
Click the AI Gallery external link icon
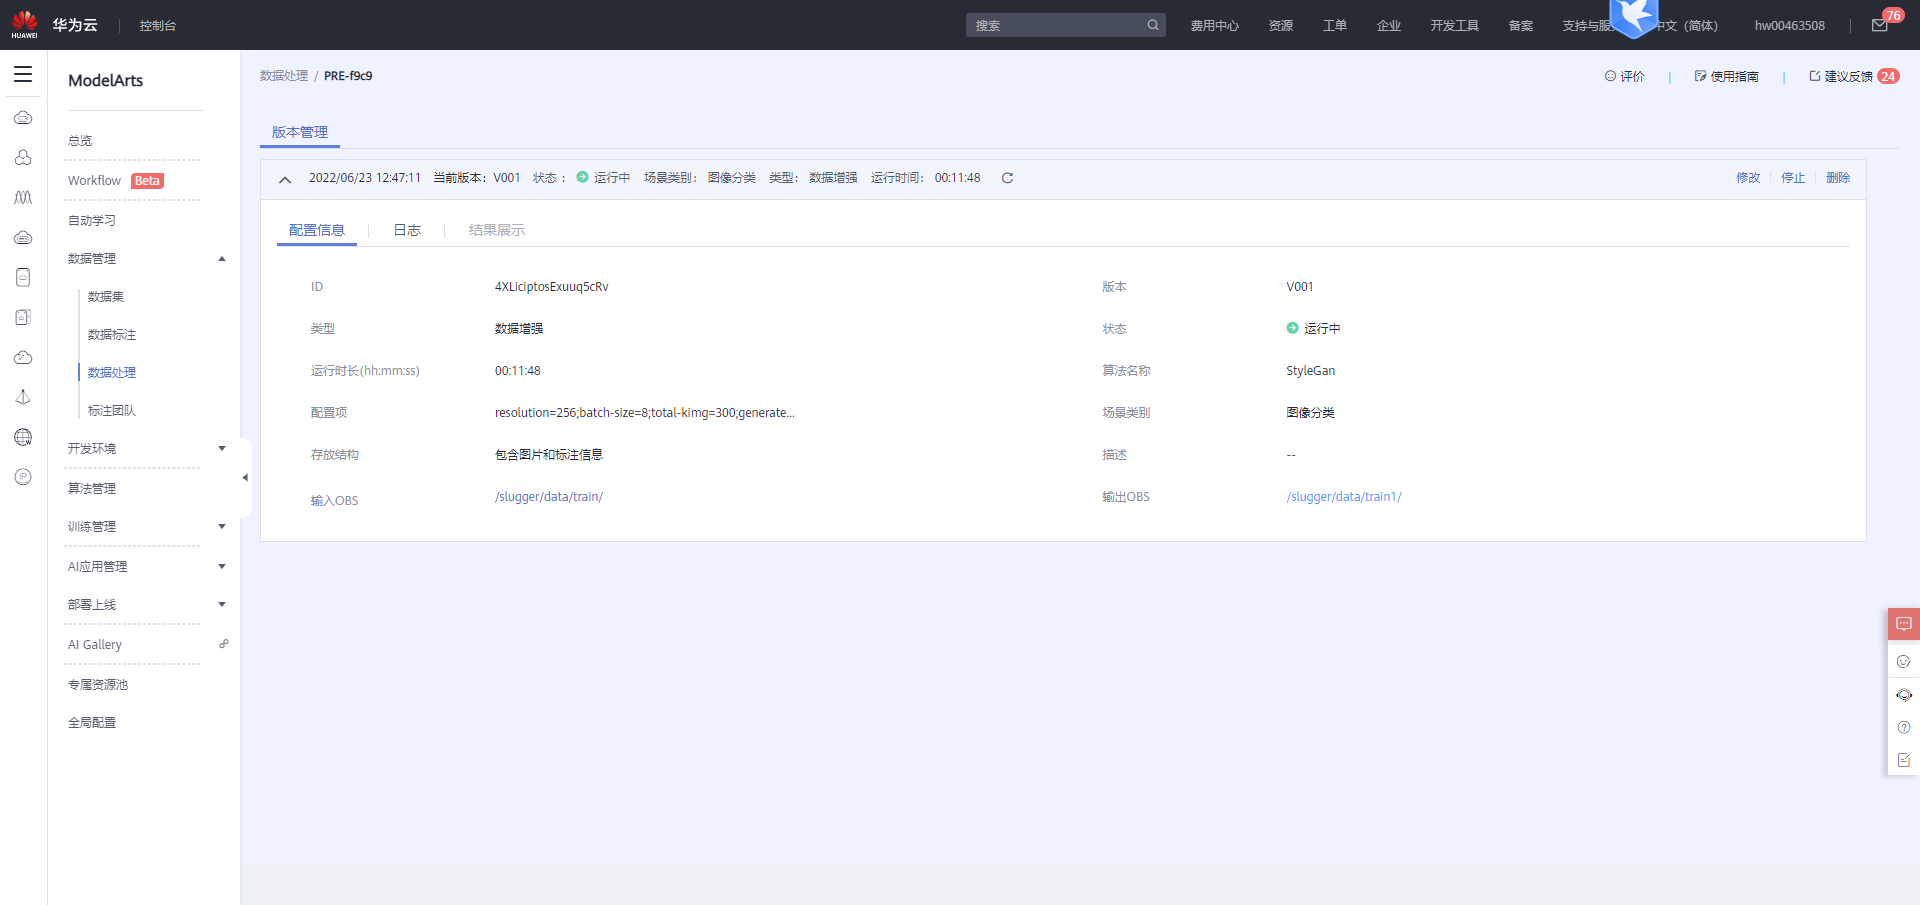coord(224,644)
